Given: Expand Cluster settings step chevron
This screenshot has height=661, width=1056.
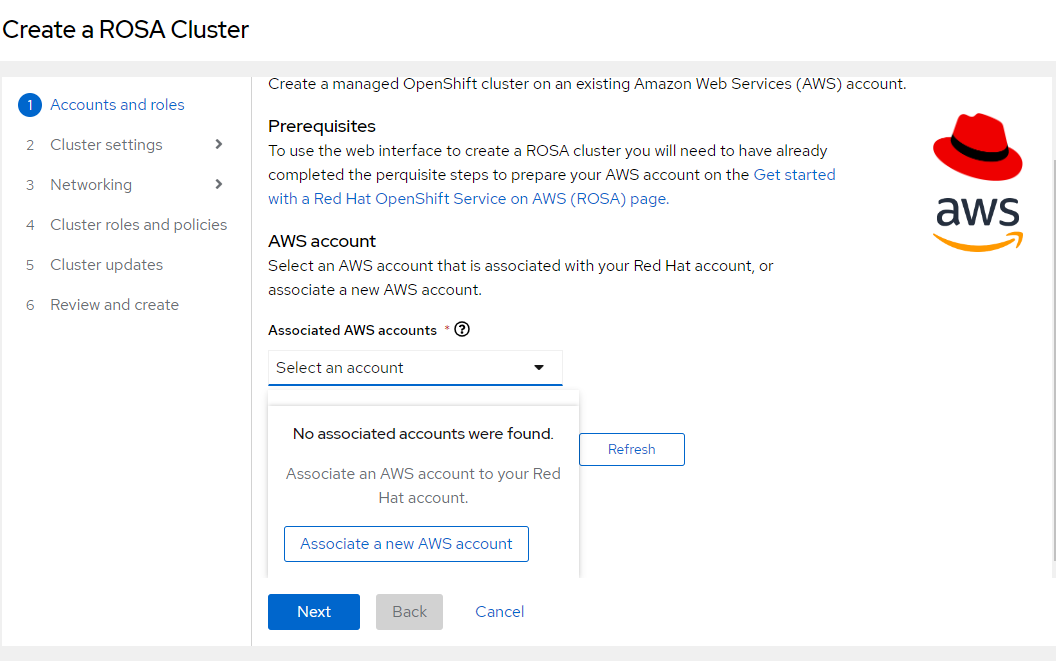Looking at the screenshot, I should pyautogui.click(x=219, y=145).
